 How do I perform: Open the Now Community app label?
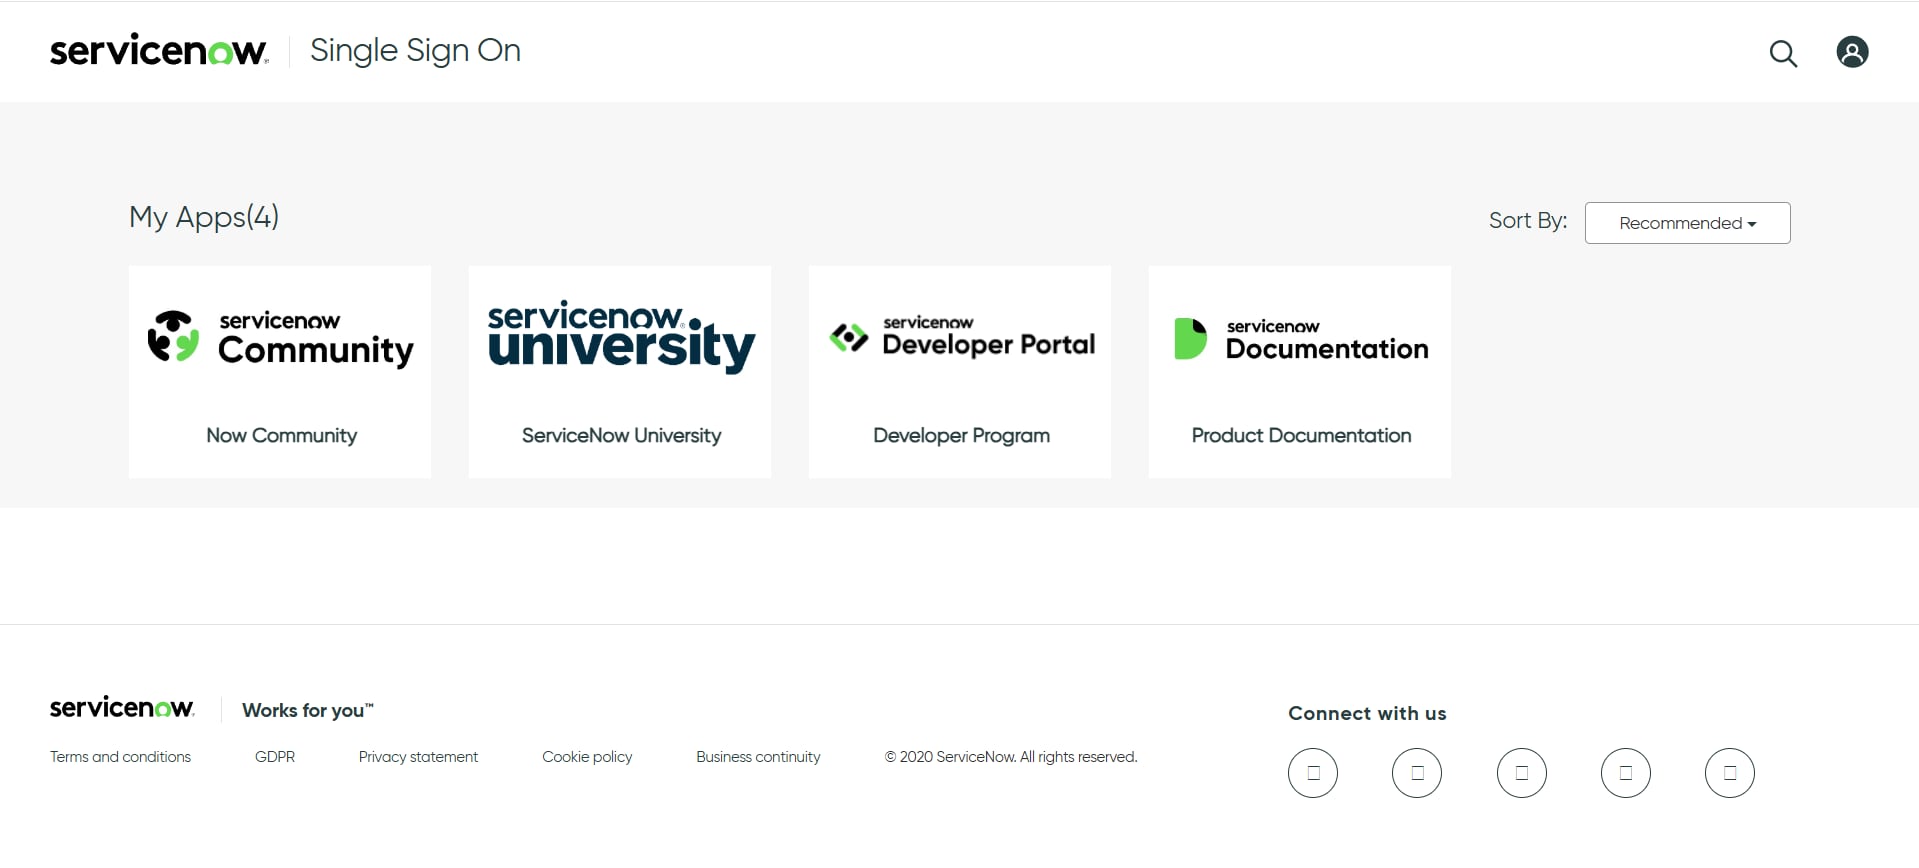pyautogui.click(x=281, y=436)
